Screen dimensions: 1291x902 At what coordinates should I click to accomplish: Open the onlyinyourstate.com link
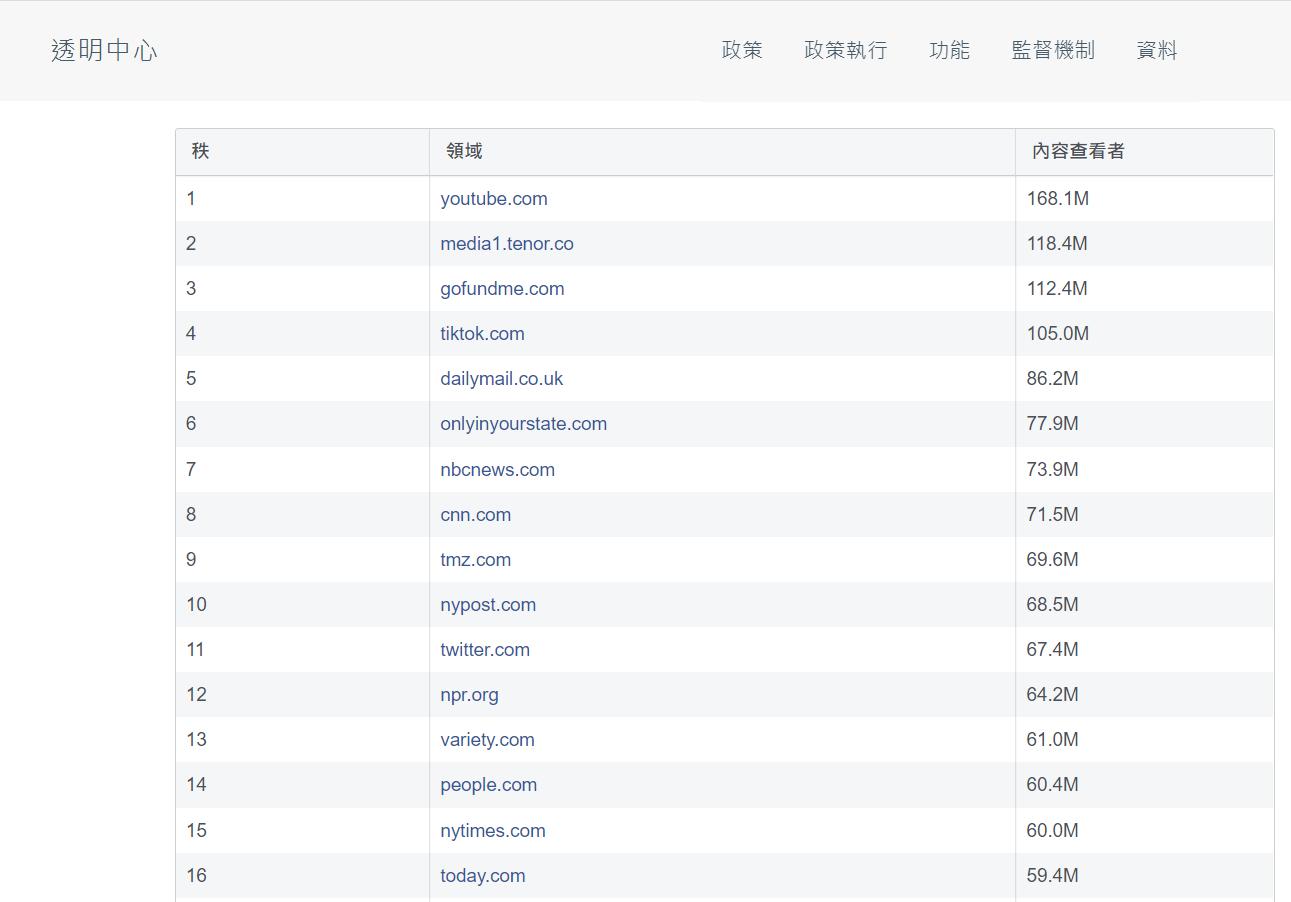pos(524,424)
